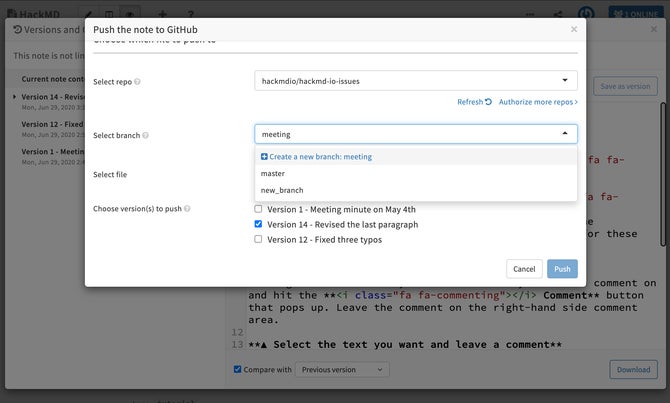Image resolution: width=670 pixels, height=403 pixels.
Task: Check Version 1 - Meeting minute on May 4th
Action: (x=258, y=209)
